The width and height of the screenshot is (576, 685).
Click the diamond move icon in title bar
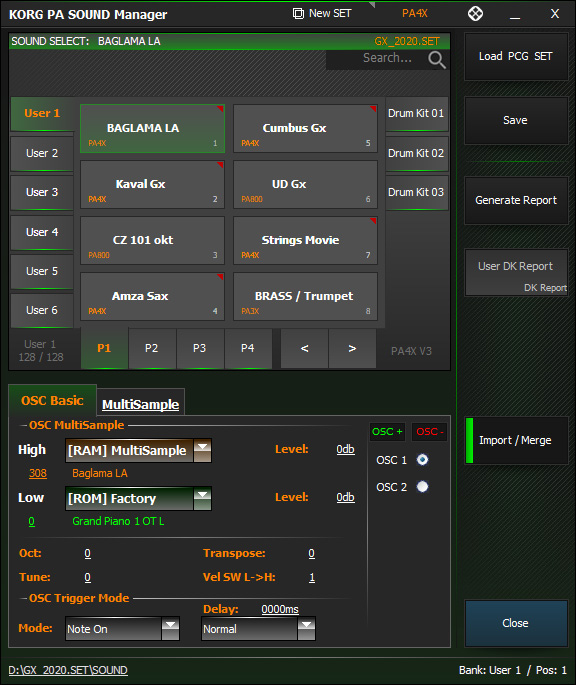click(475, 14)
